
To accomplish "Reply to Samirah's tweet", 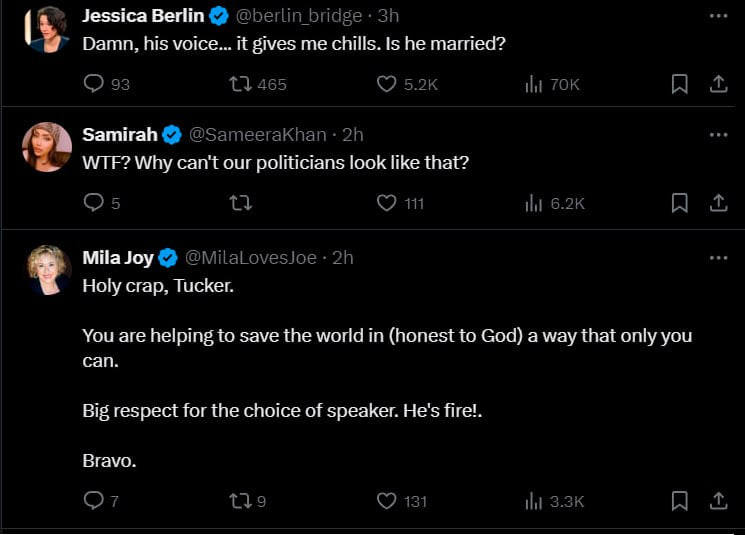I will [x=95, y=203].
